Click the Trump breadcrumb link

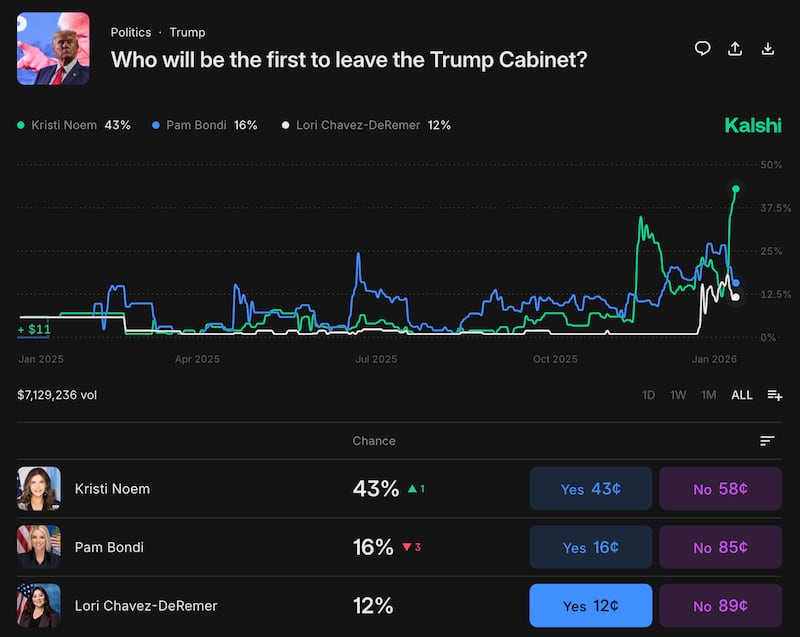point(189,32)
